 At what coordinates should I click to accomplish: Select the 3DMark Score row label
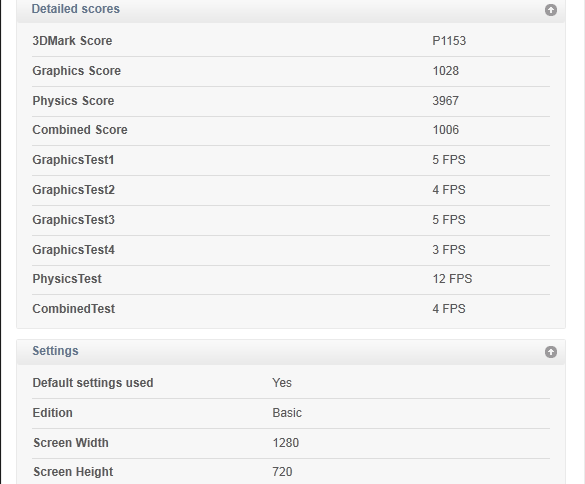[x=72, y=41]
